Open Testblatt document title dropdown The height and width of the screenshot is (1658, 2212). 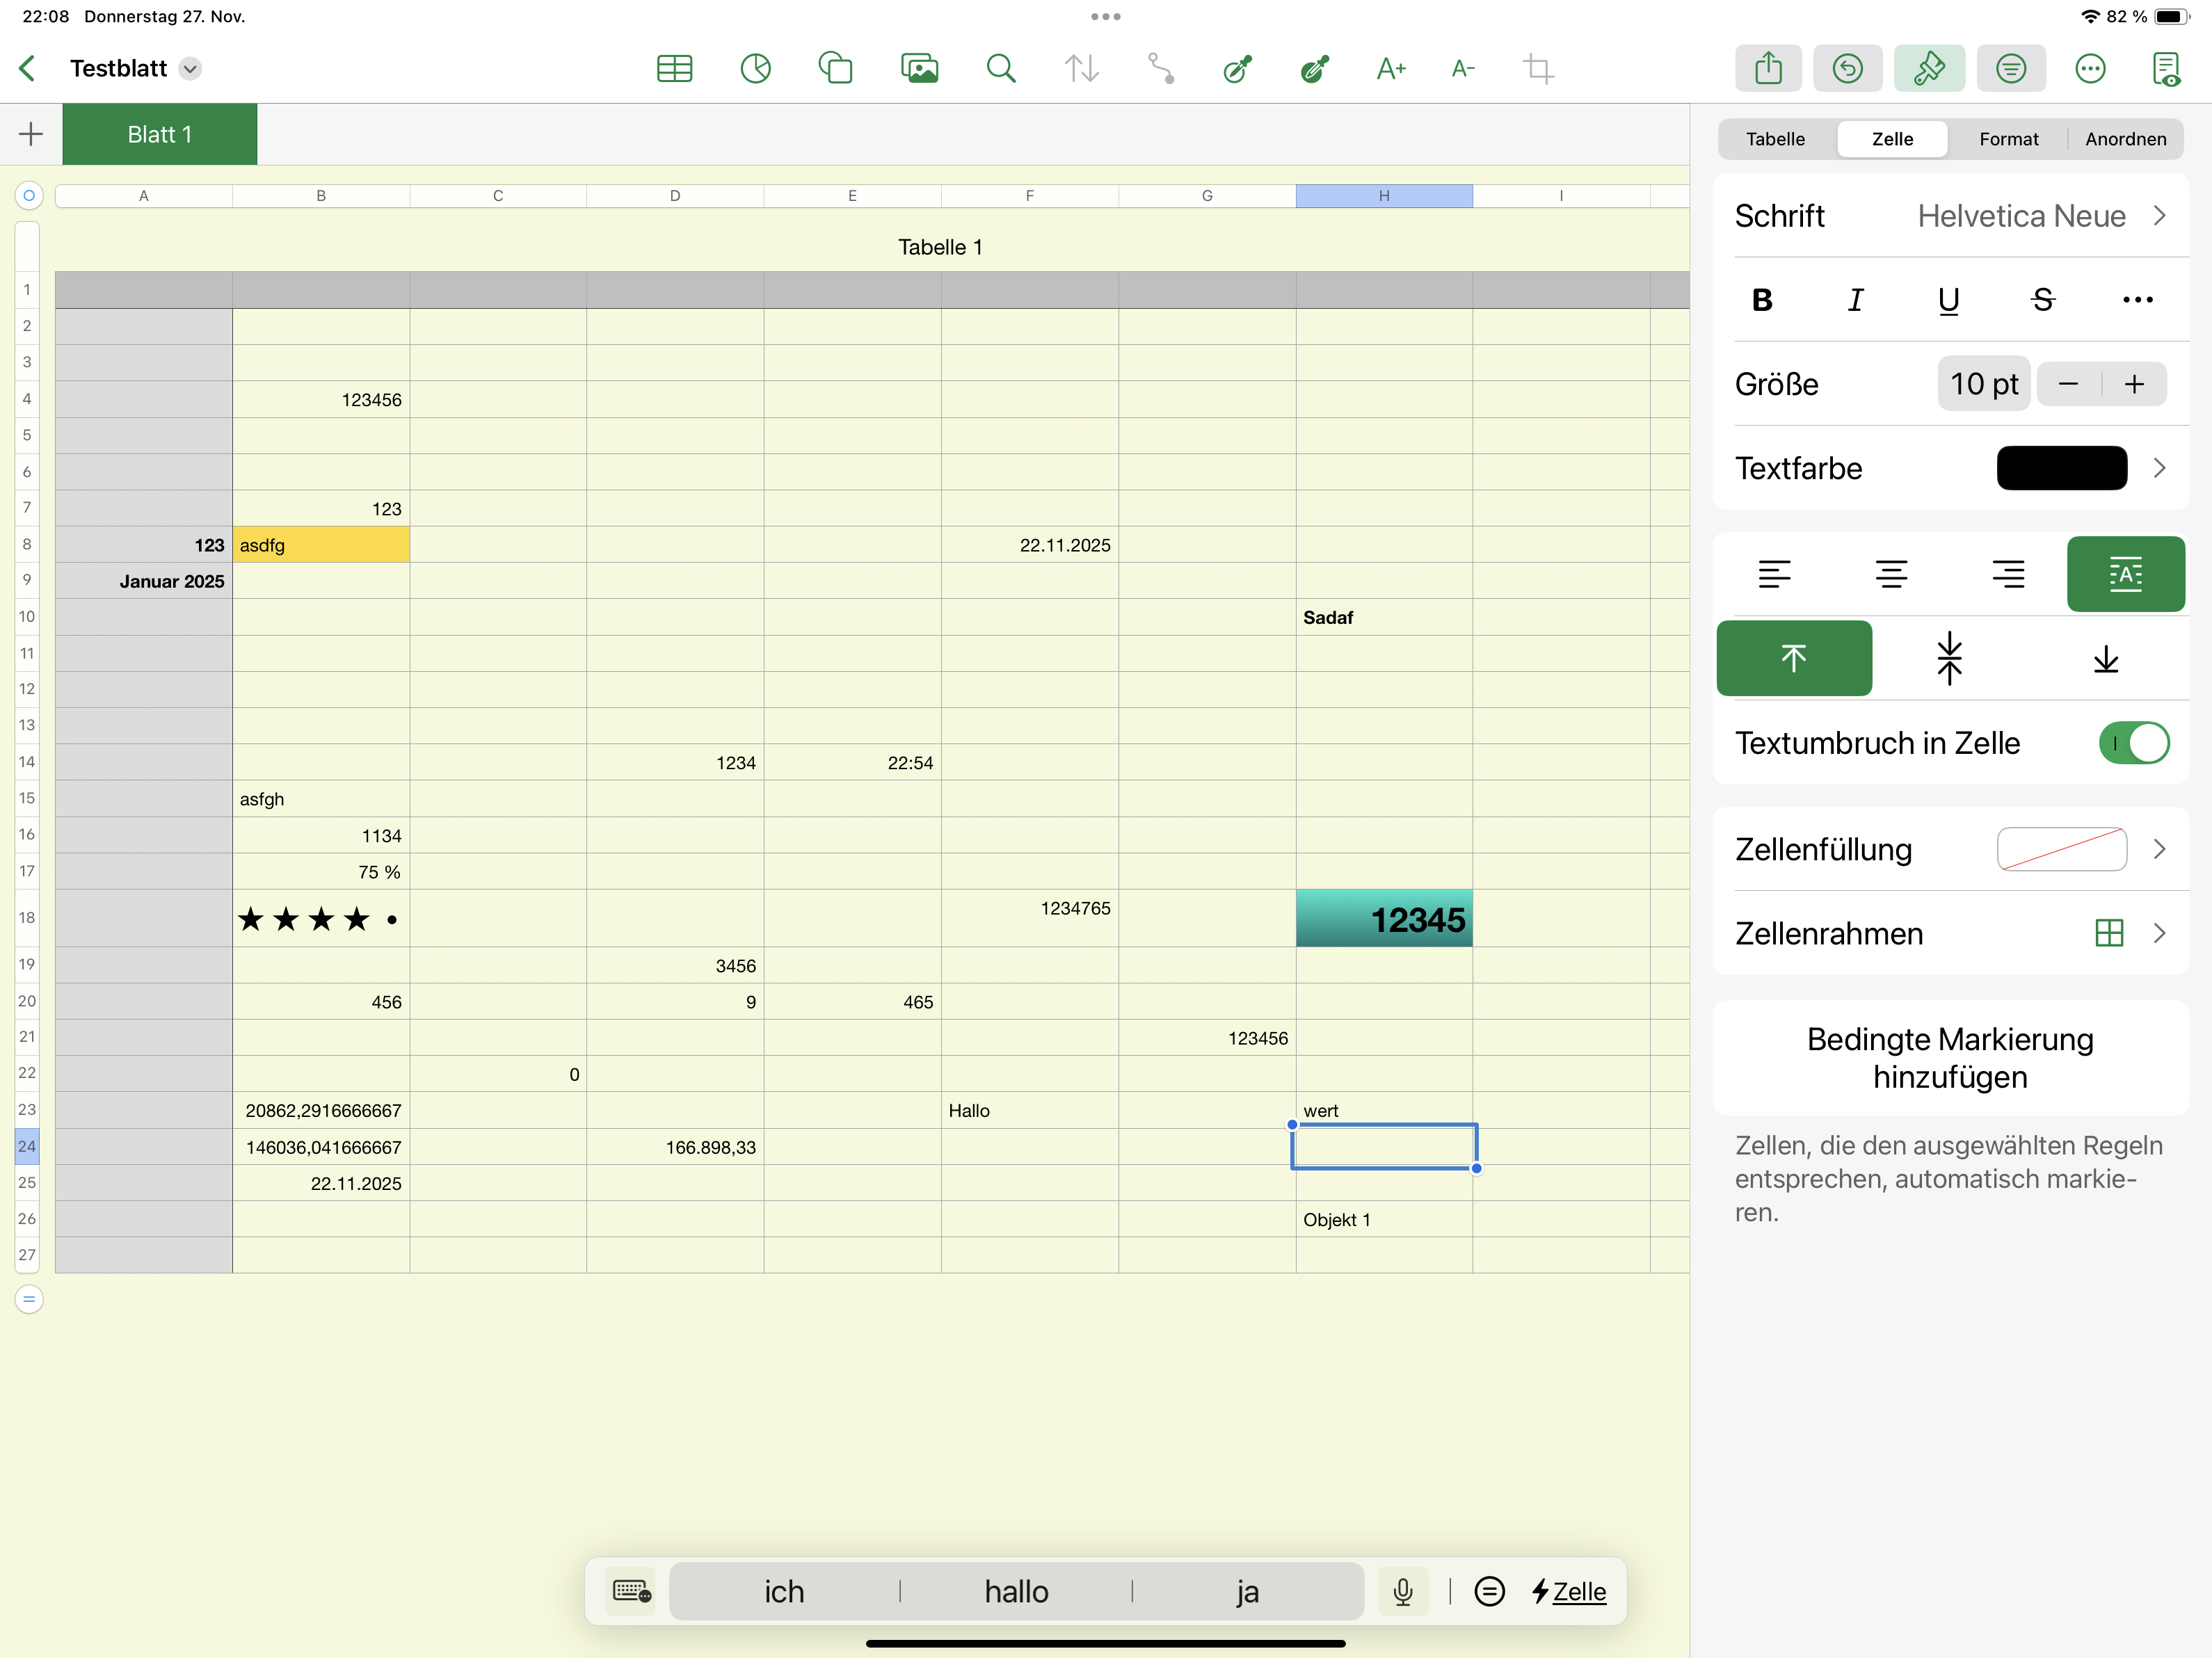pos(190,69)
